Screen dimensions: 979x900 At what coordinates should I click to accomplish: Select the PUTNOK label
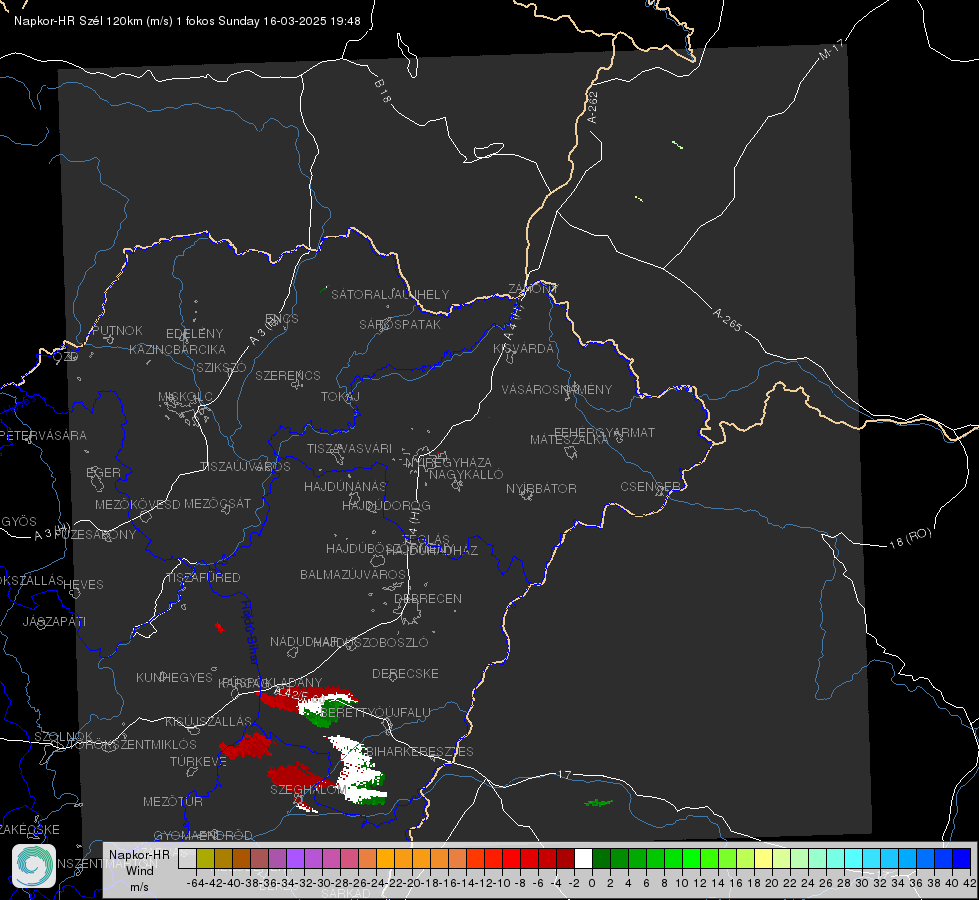(117, 330)
